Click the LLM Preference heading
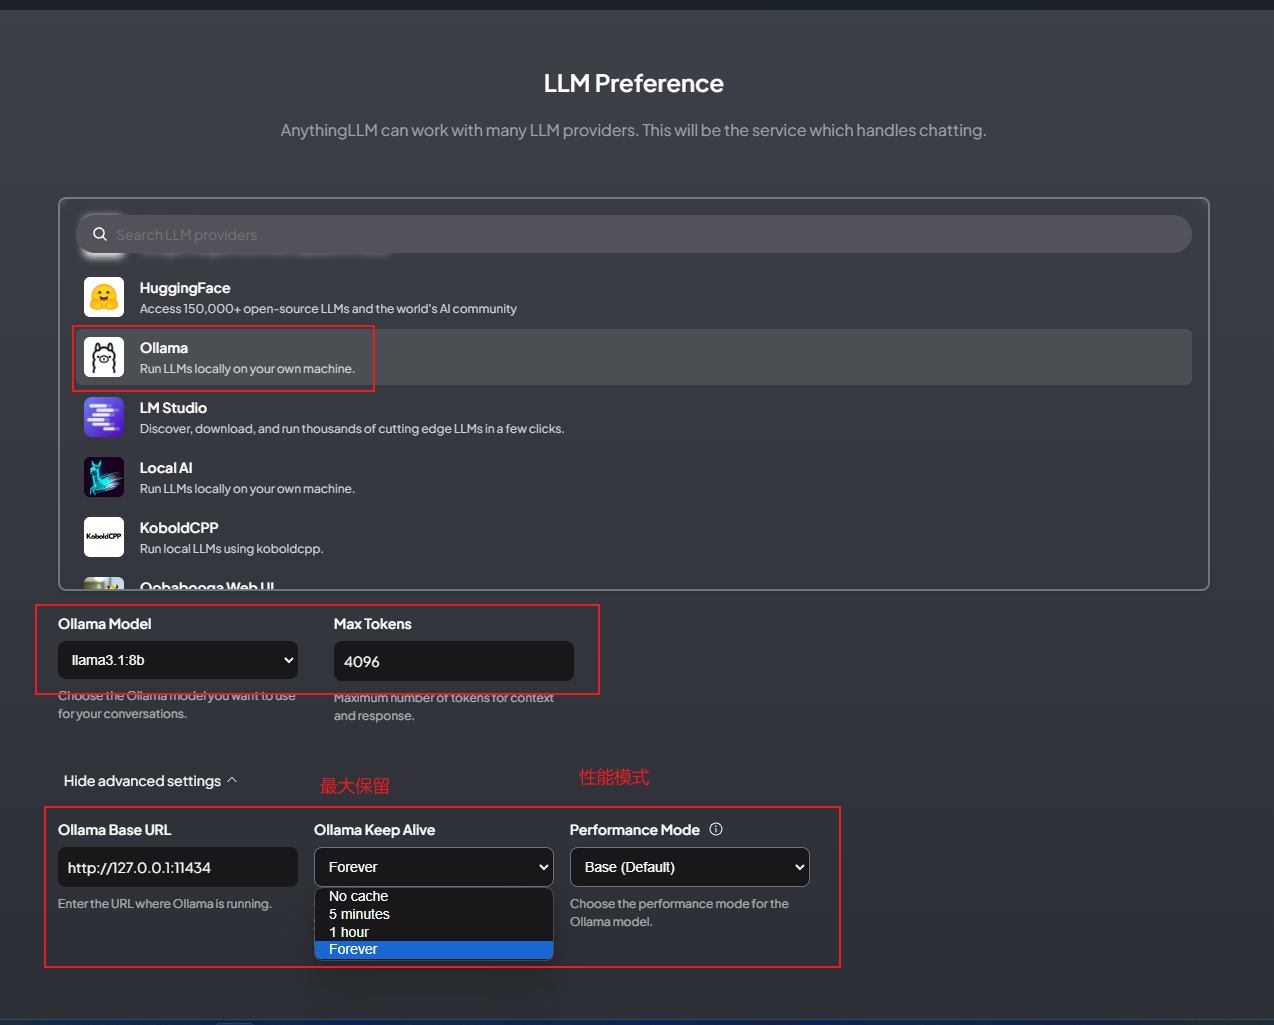This screenshot has width=1274, height=1025. click(x=634, y=83)
